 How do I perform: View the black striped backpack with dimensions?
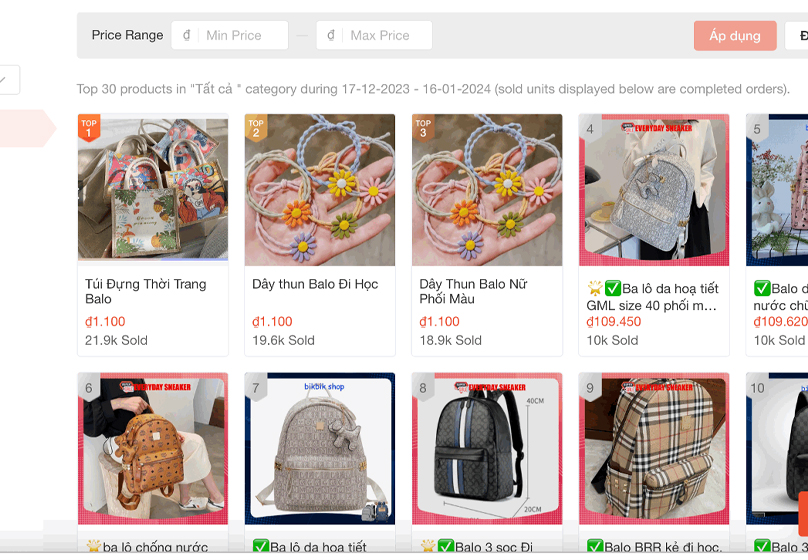tap(487, 450)
